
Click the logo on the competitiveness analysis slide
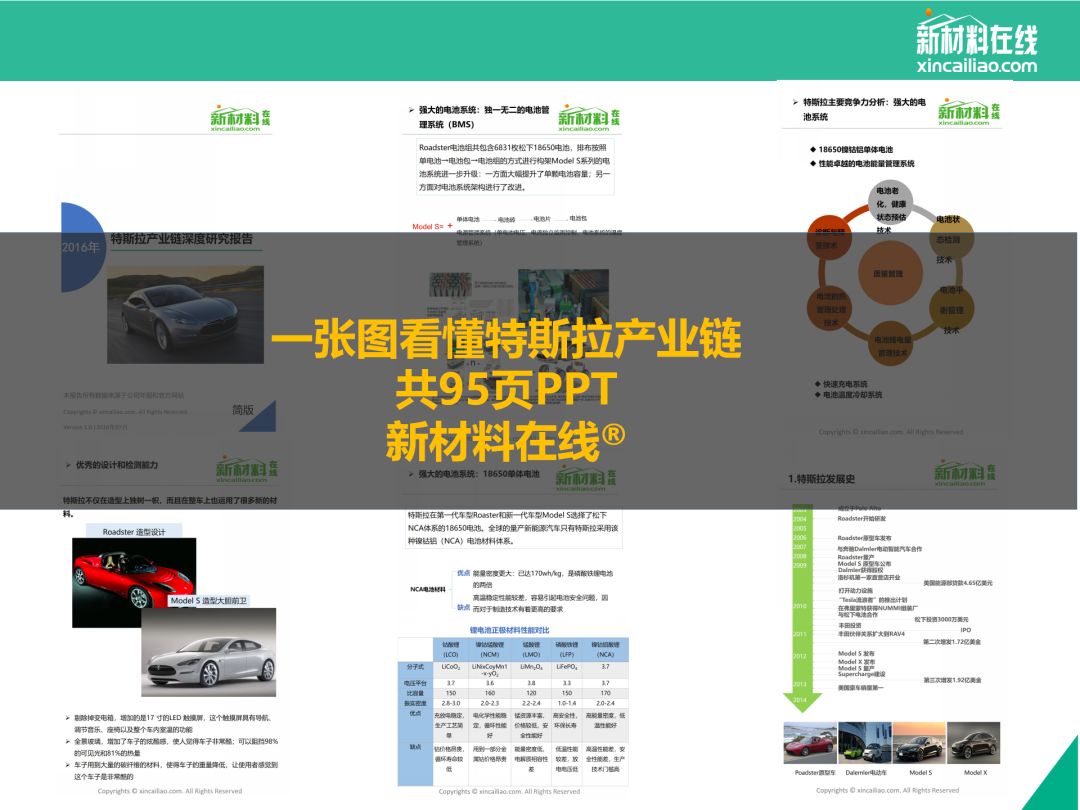click(x=969, y=111)
